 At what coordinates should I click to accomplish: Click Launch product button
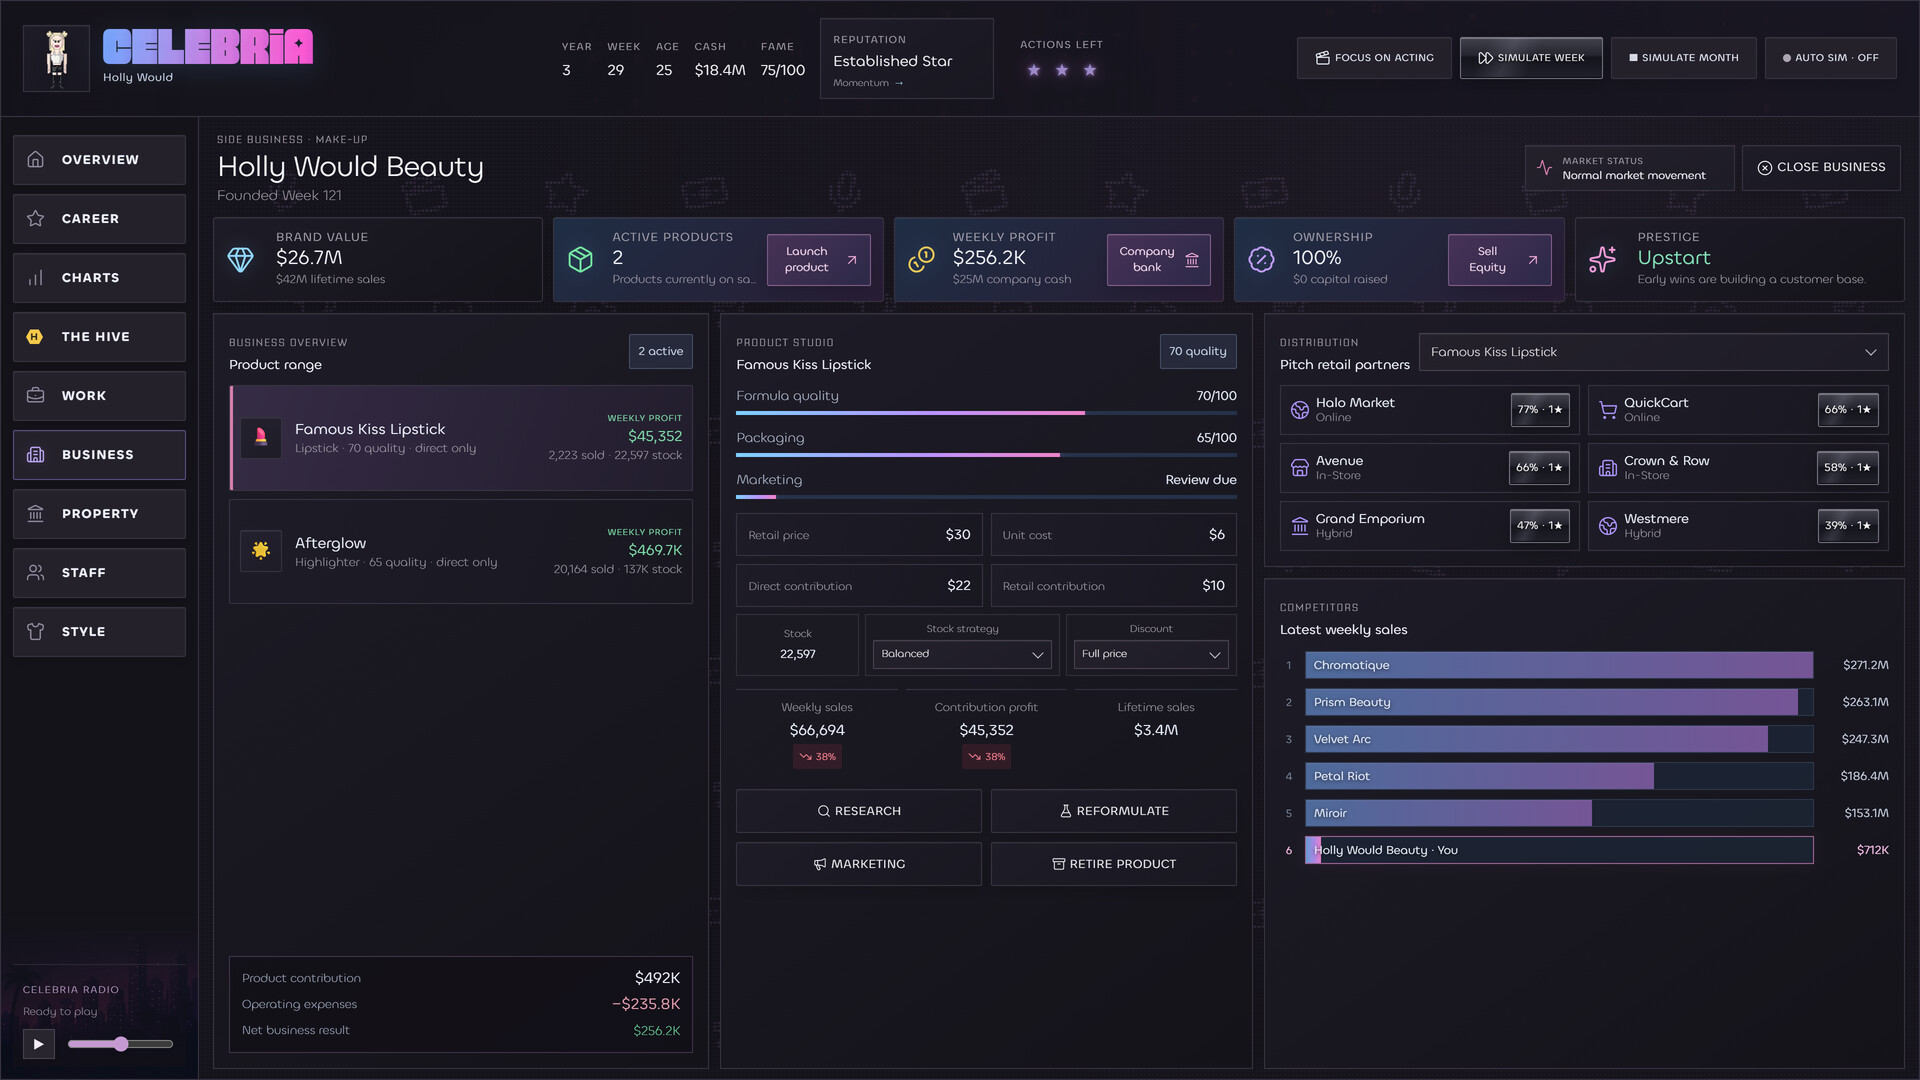tap(819, 260)
